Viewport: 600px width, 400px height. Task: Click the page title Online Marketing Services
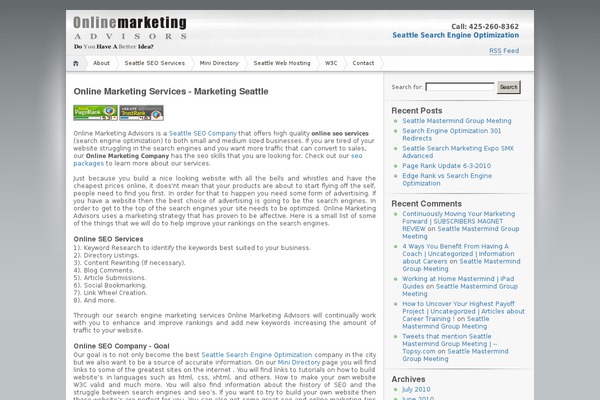click(x=171, y=91)
